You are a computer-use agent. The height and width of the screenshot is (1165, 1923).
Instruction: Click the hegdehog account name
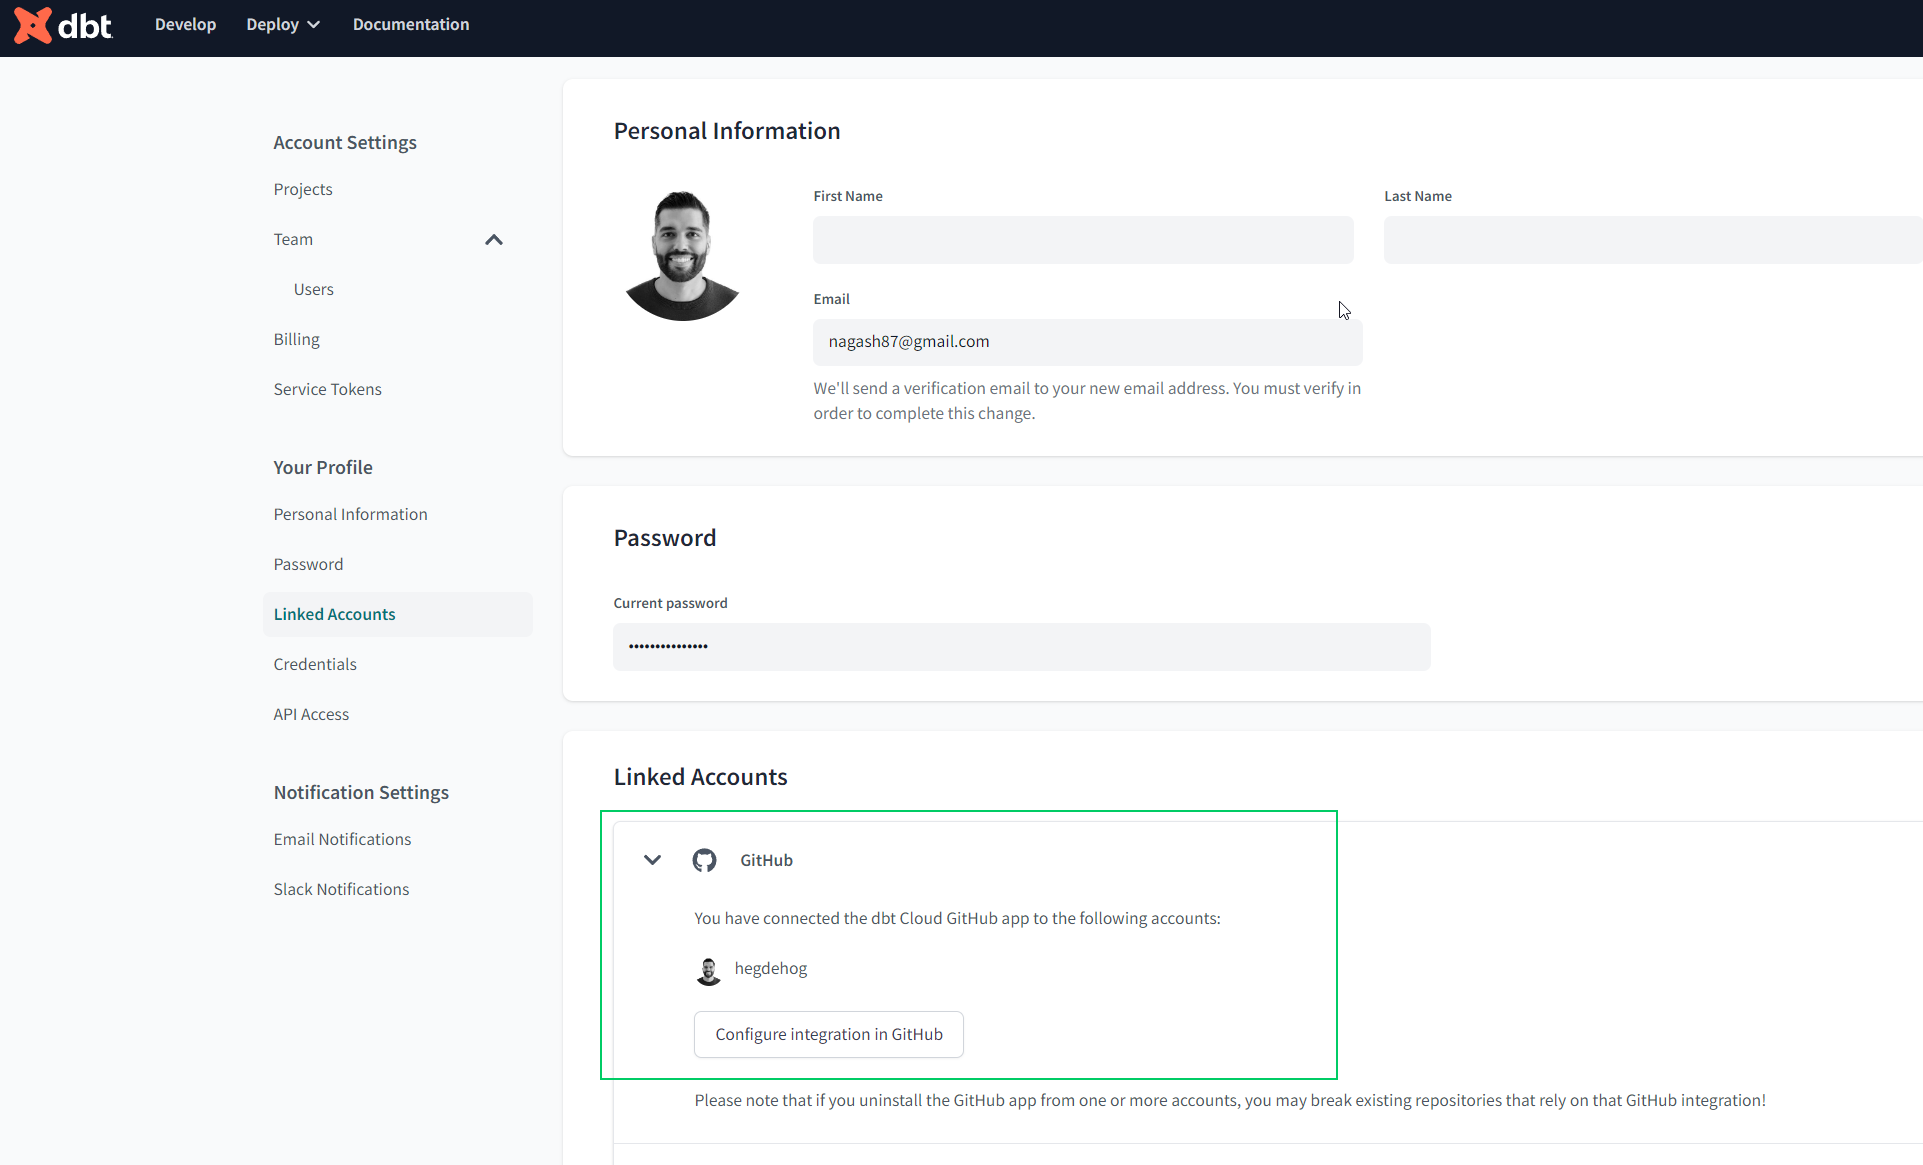(771, 968)
